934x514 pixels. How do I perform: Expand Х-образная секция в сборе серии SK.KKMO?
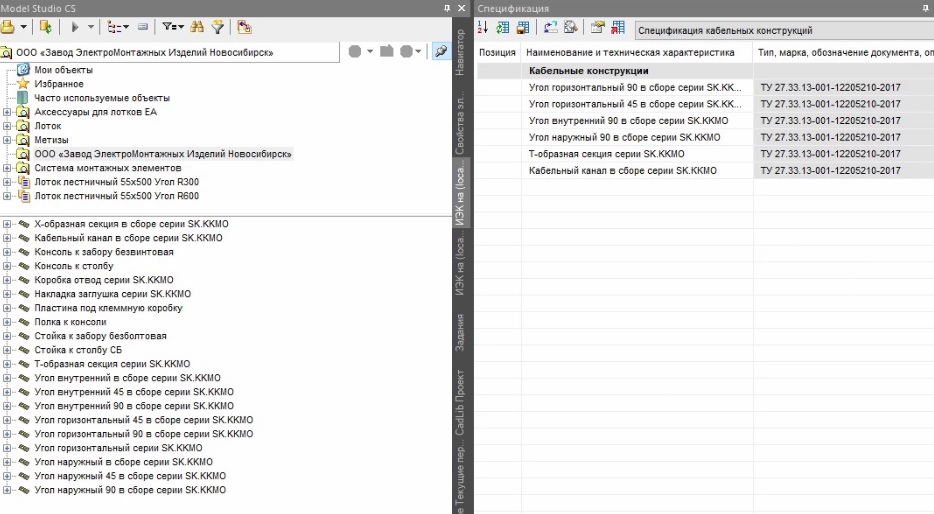7,224
